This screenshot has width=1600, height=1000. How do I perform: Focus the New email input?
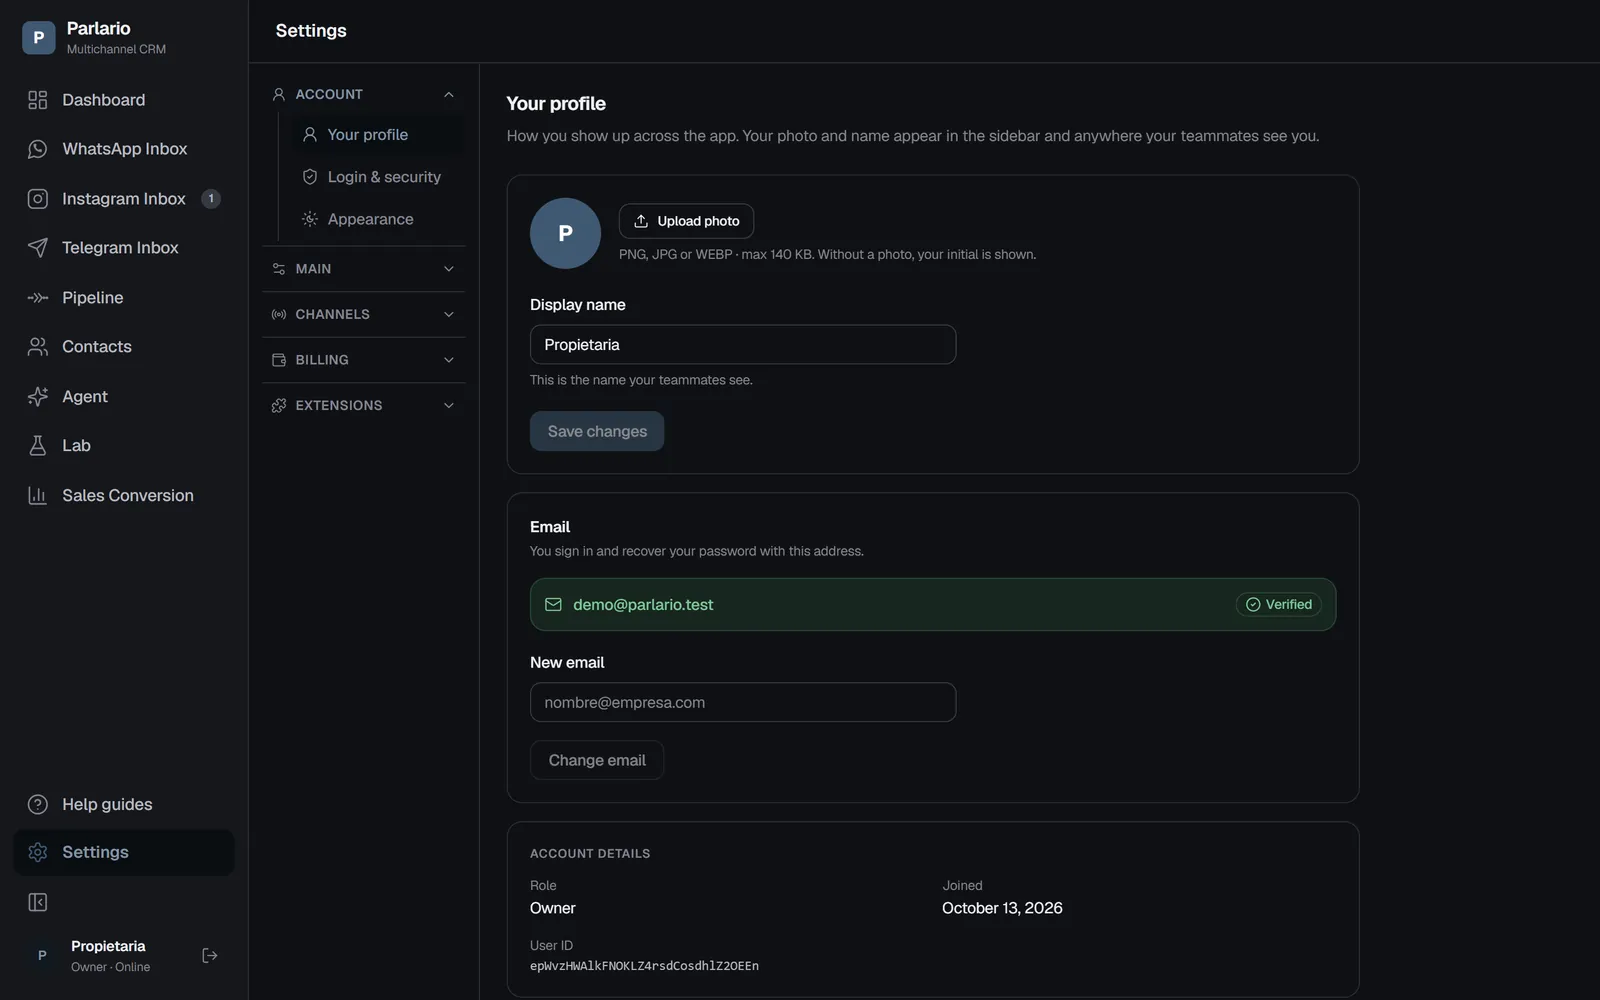click(743, 702)
